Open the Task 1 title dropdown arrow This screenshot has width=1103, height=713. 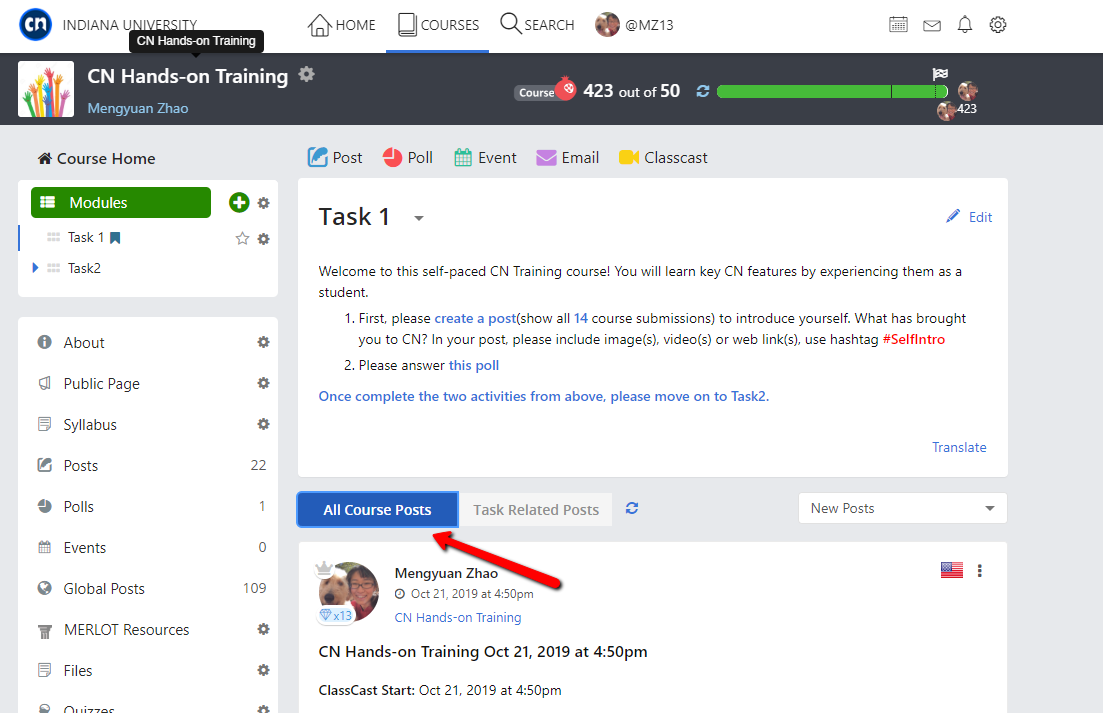tap(419, 219)
